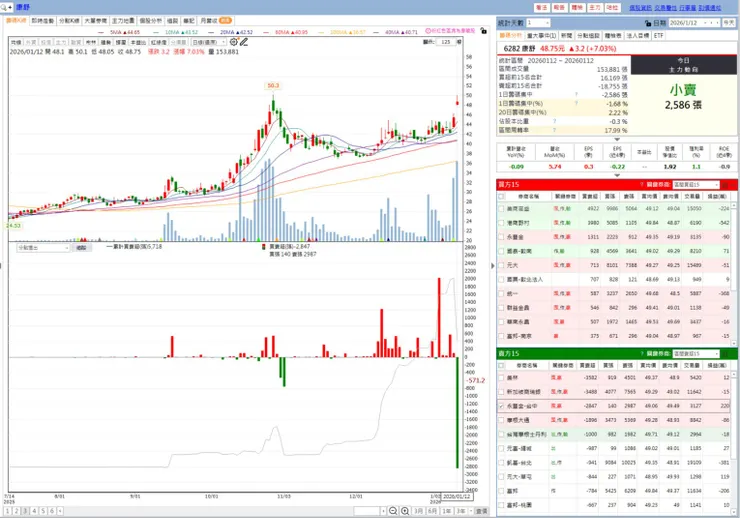
Task: Tick checkbox for 富邦-桃園 seller row
Action: 501,505
